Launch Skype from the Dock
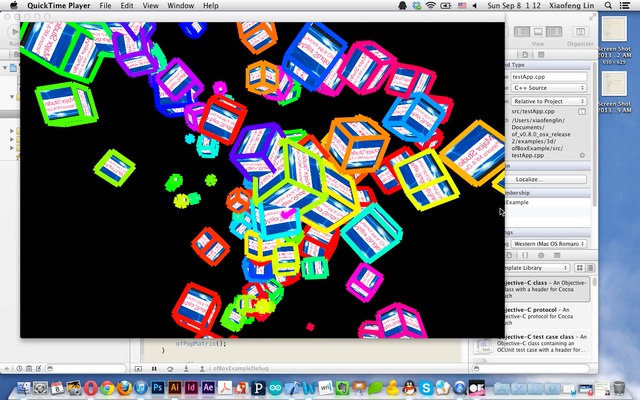640x400 pixels. [x=426, y=387]
